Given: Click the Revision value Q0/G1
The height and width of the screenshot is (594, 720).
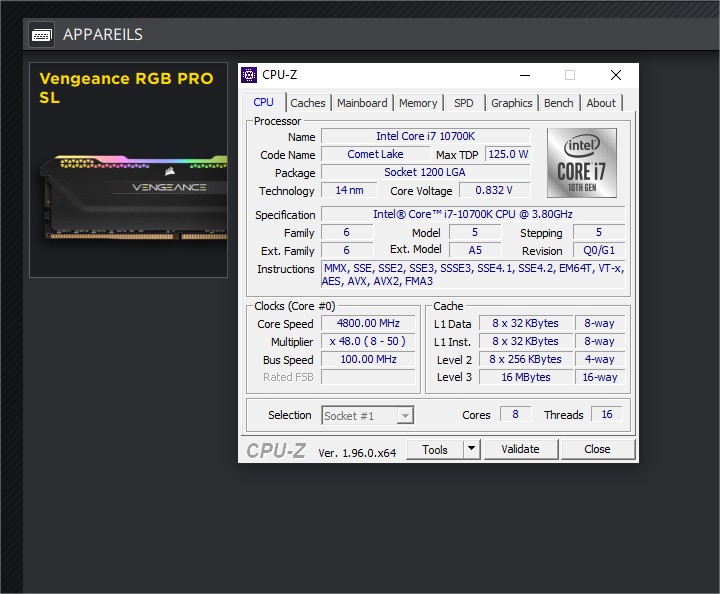Looking at the screenshot, I should pos(599,250).
